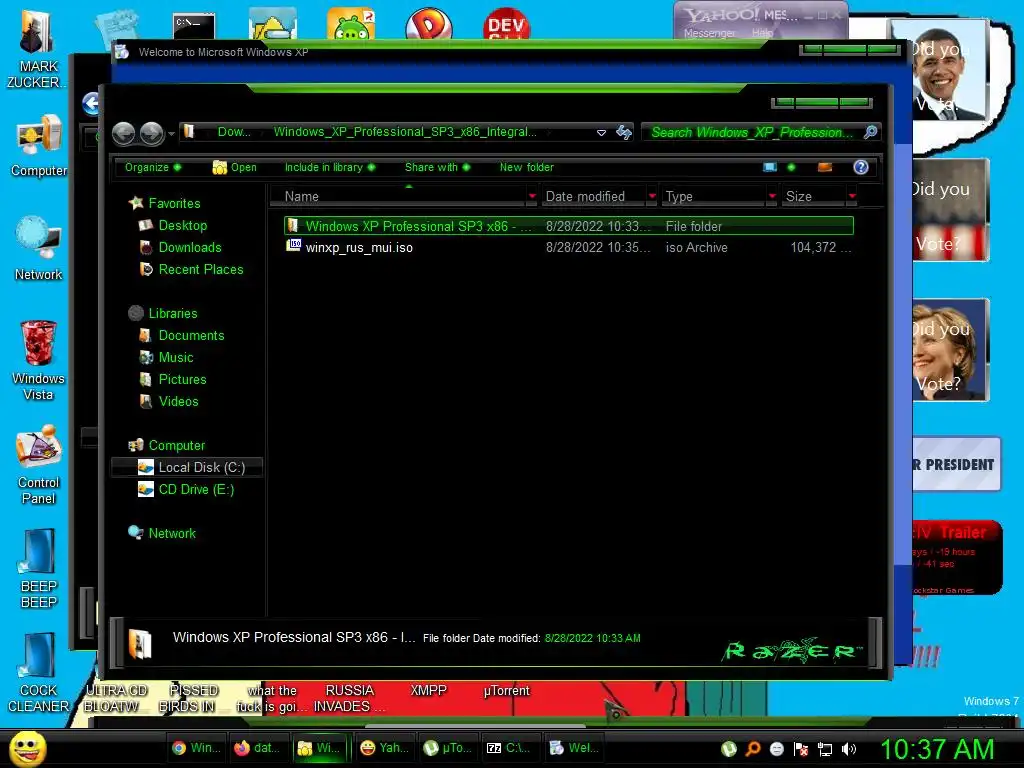Select Libraries in navigation pane

172,313
